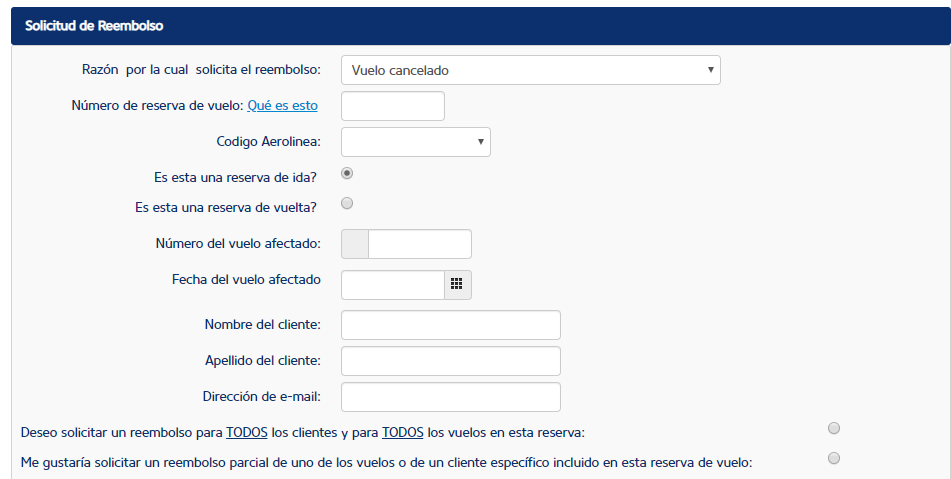Click the 'Codigo Aerolinea:' label
This screenshot has width=951, height=479.
tap(269, 141)
